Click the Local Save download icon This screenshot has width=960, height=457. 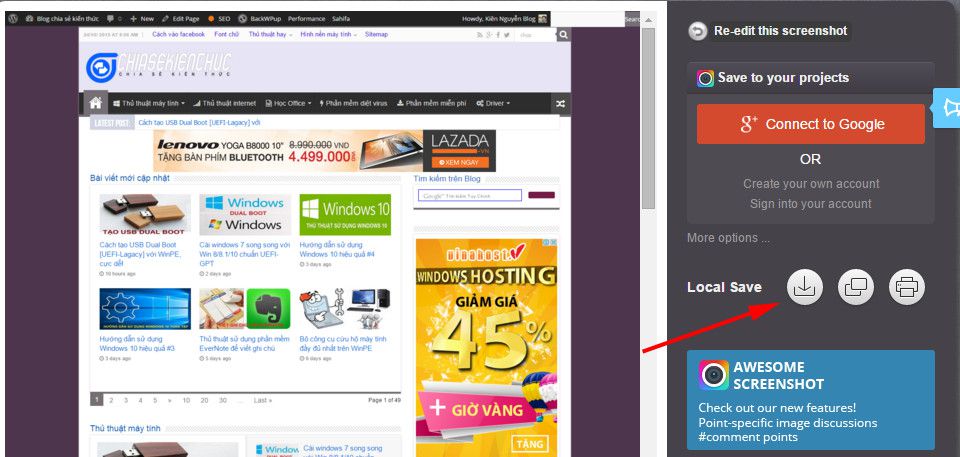point(804,287)
